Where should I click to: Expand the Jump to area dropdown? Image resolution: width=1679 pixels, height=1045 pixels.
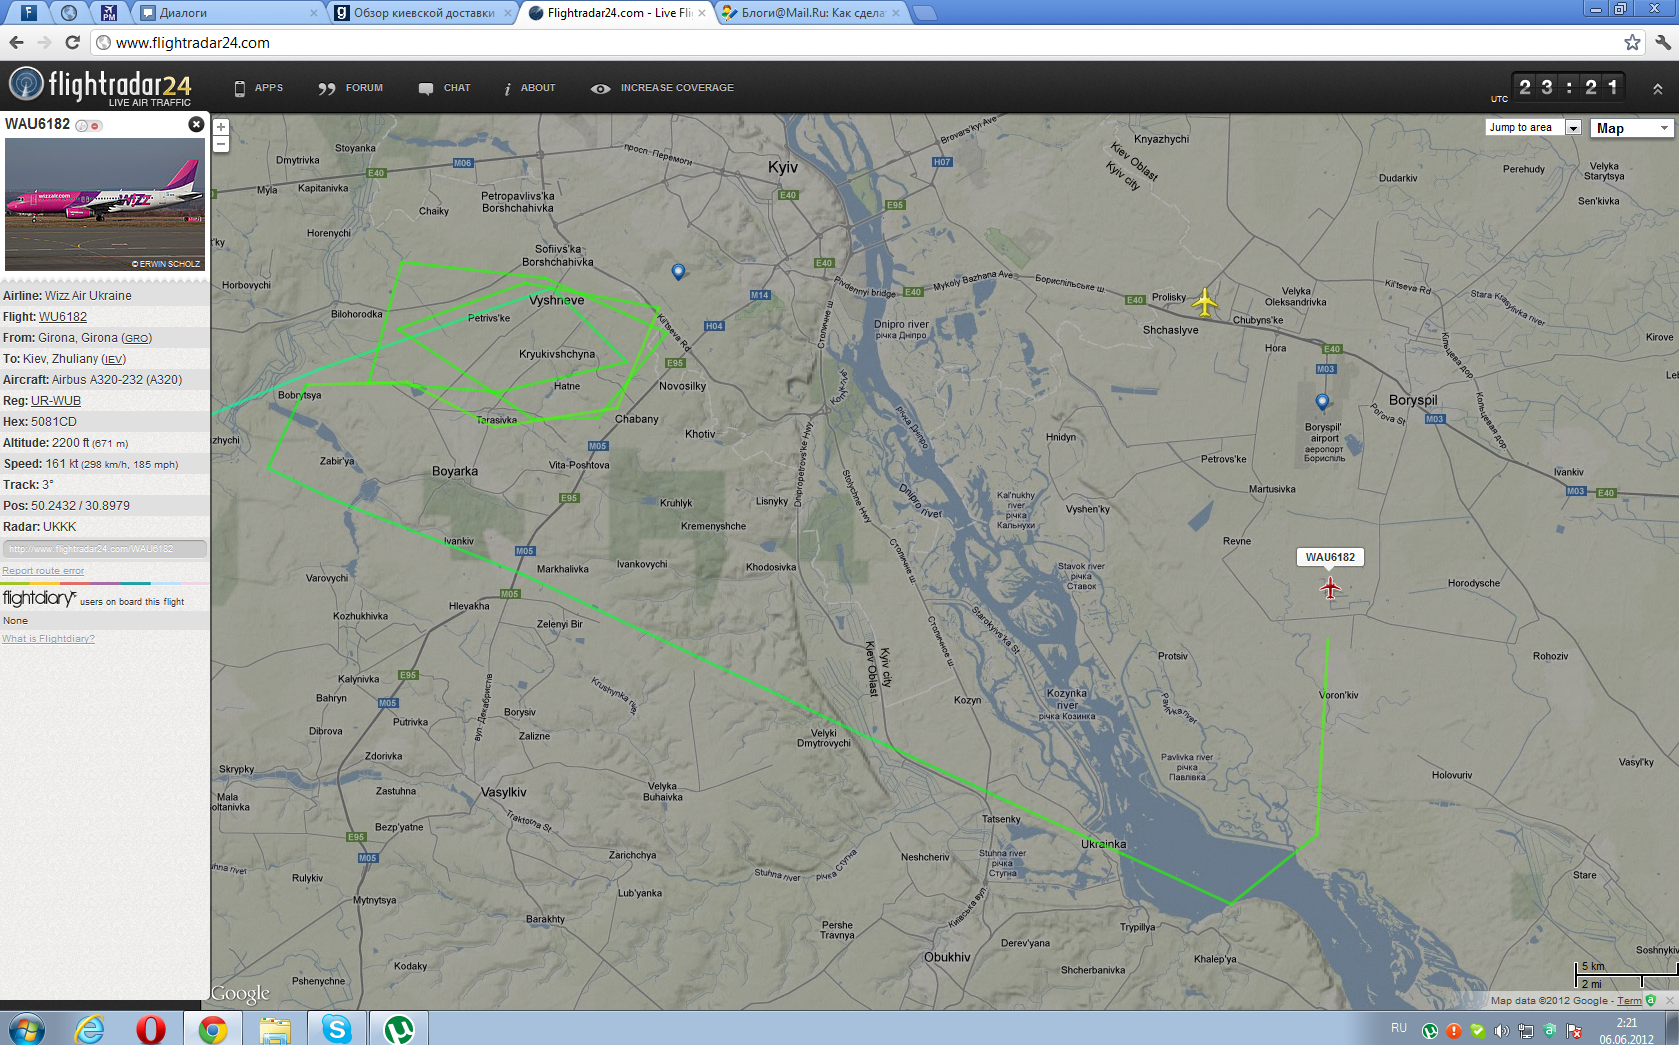1573,128
